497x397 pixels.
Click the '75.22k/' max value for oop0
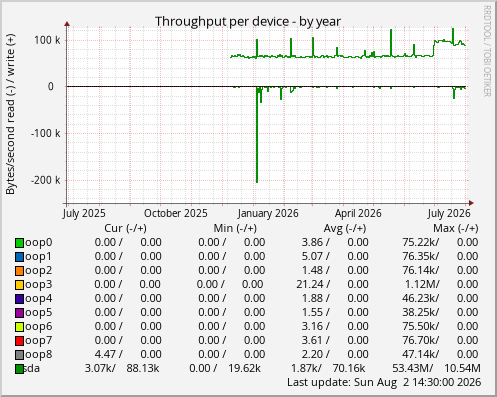[x=421, y=242]
